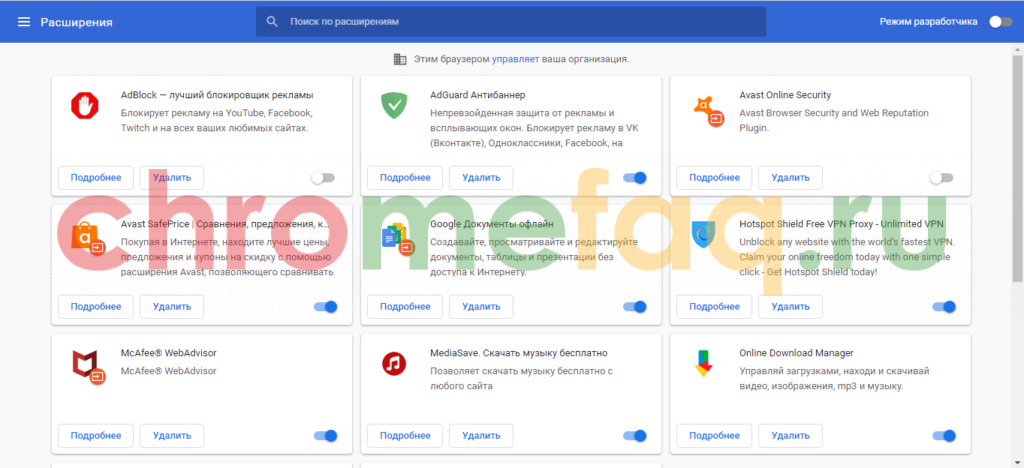Image resolution: width=1024 pixels, height=468 pixels.
Task: Remove the Online Download Manager extension
Action: pyautogui.click(x=790, y=436)
